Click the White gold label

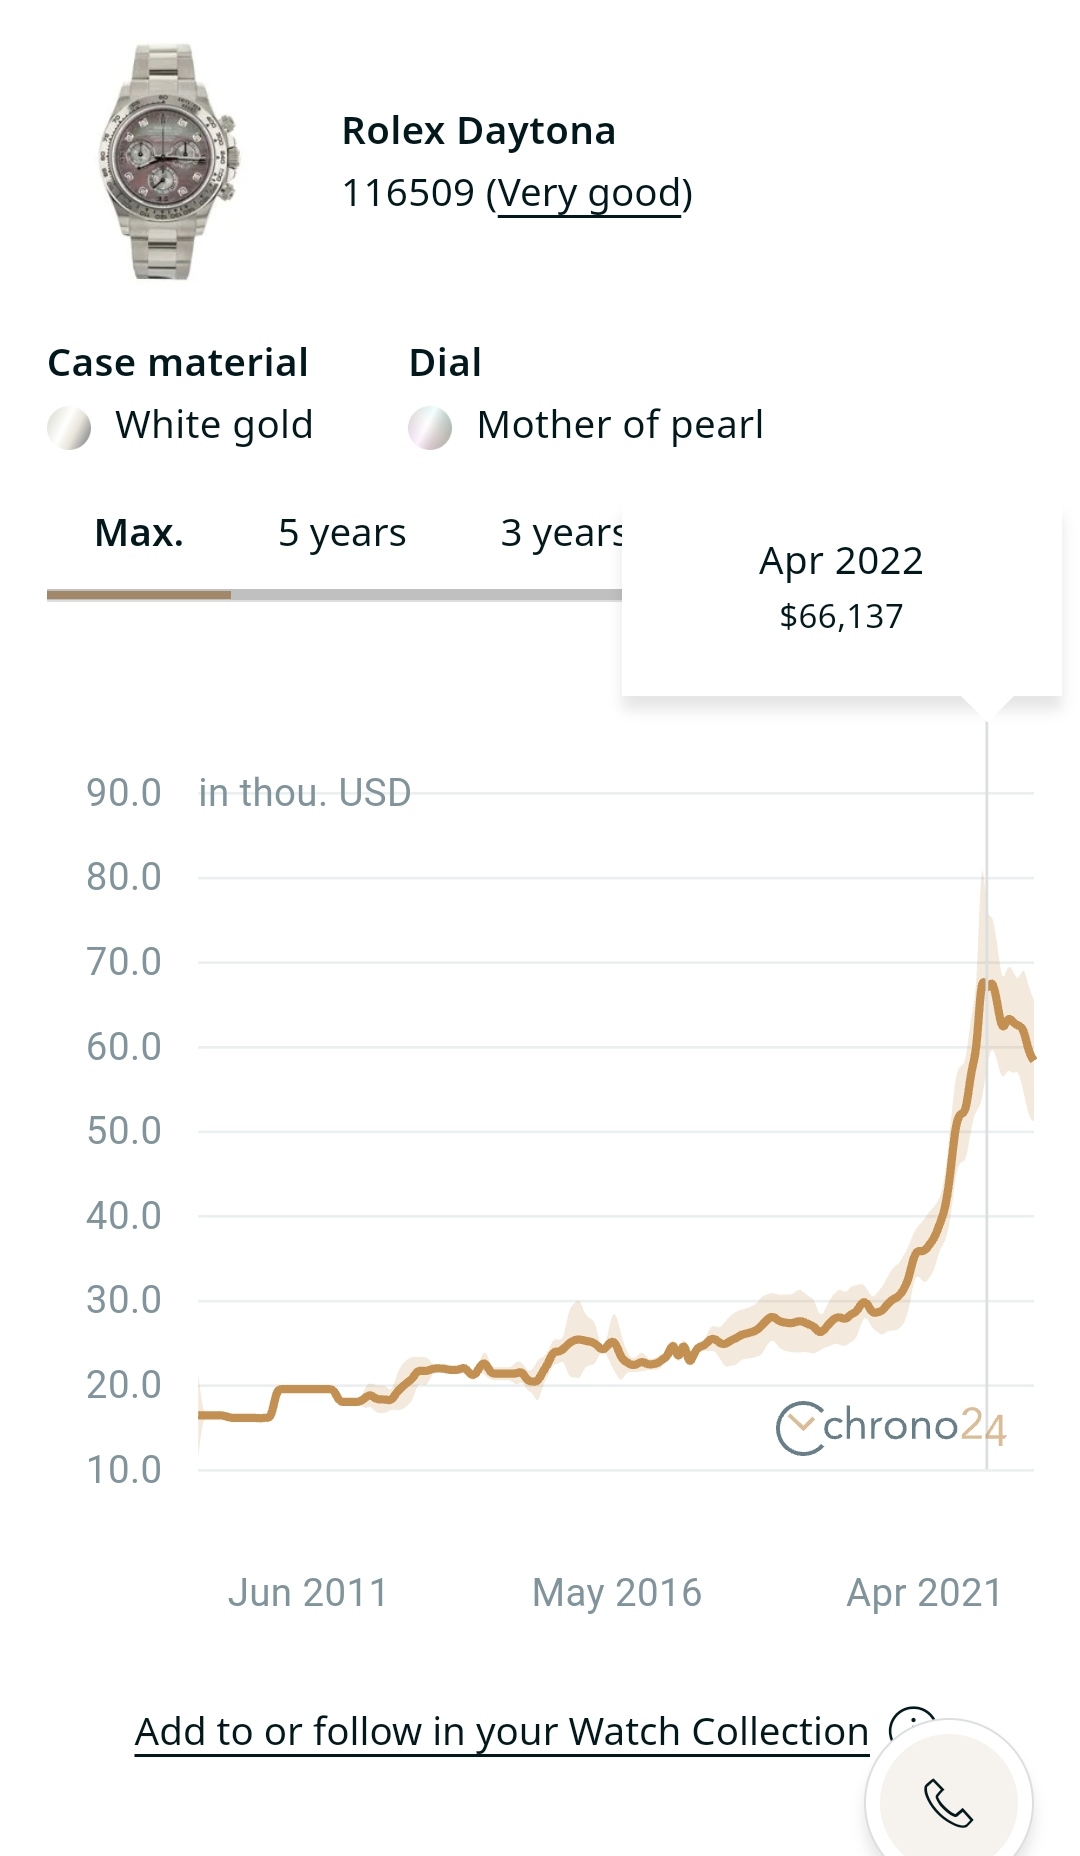pos(214,425)
